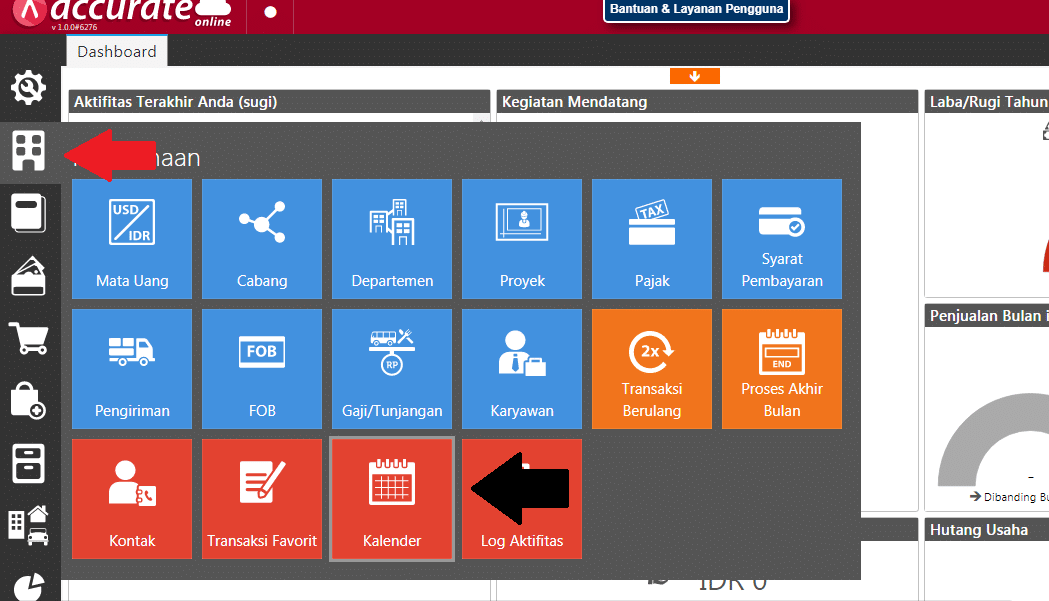The width and height of the screenshot is (1049, 601).
Task: Open the Kalender tile
Action: click(x=392, y=499)
